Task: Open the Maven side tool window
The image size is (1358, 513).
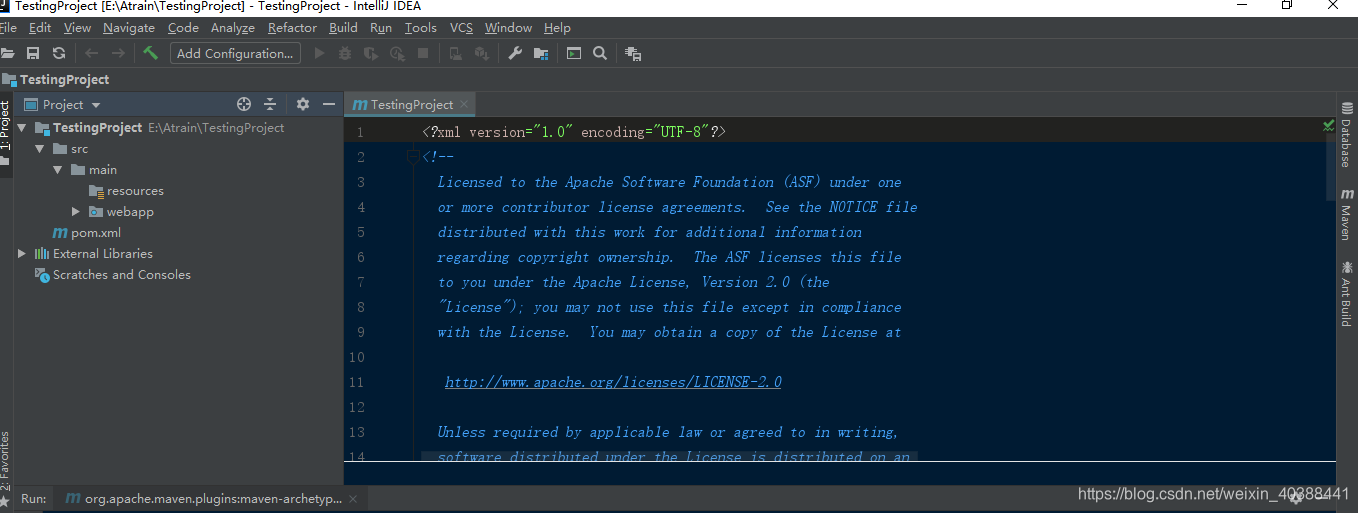Action: point(1346,213)
